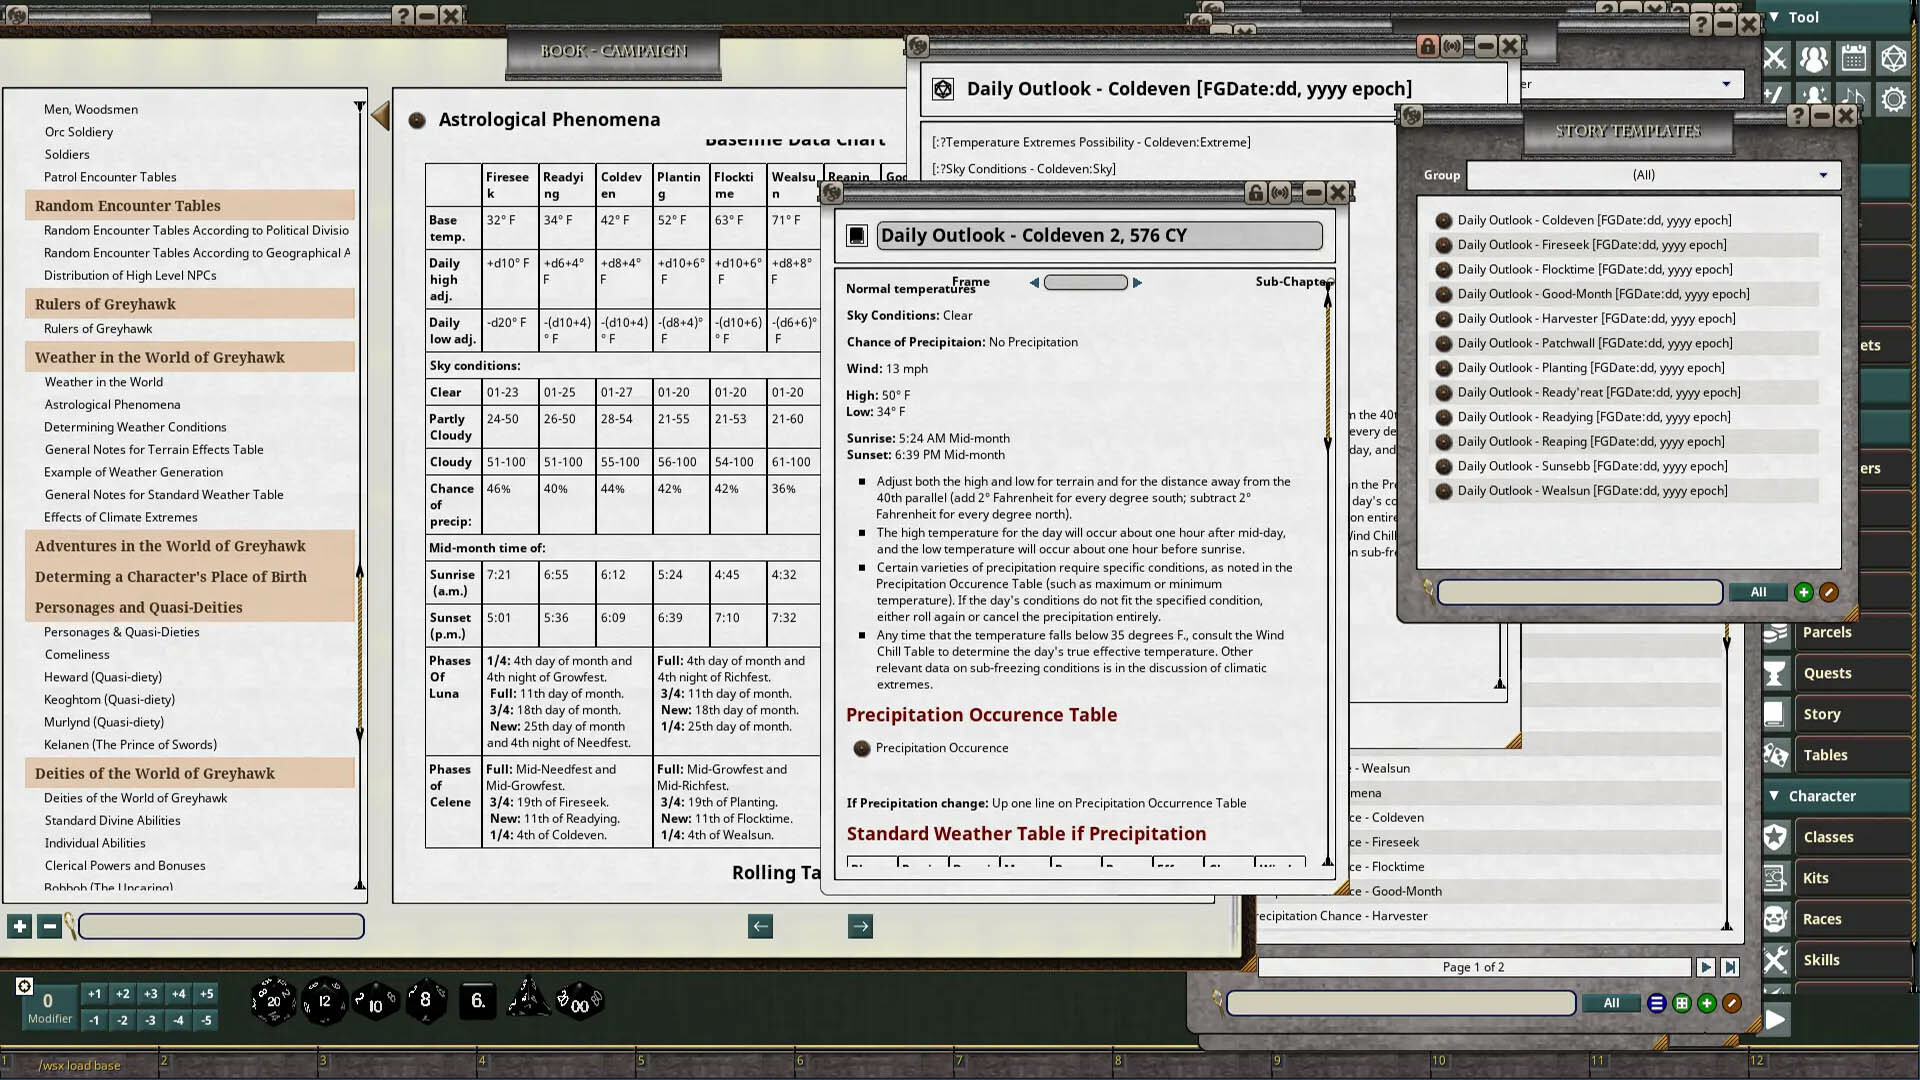Select the calendar tool icon
1920x1080 pixels.
click(1854, 58)
